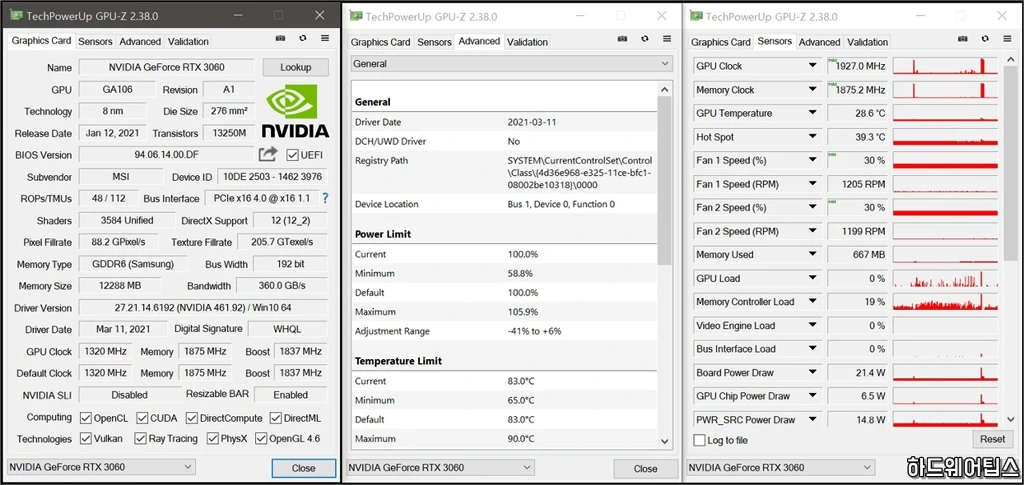Open the General category dropdown

point(511,64)
